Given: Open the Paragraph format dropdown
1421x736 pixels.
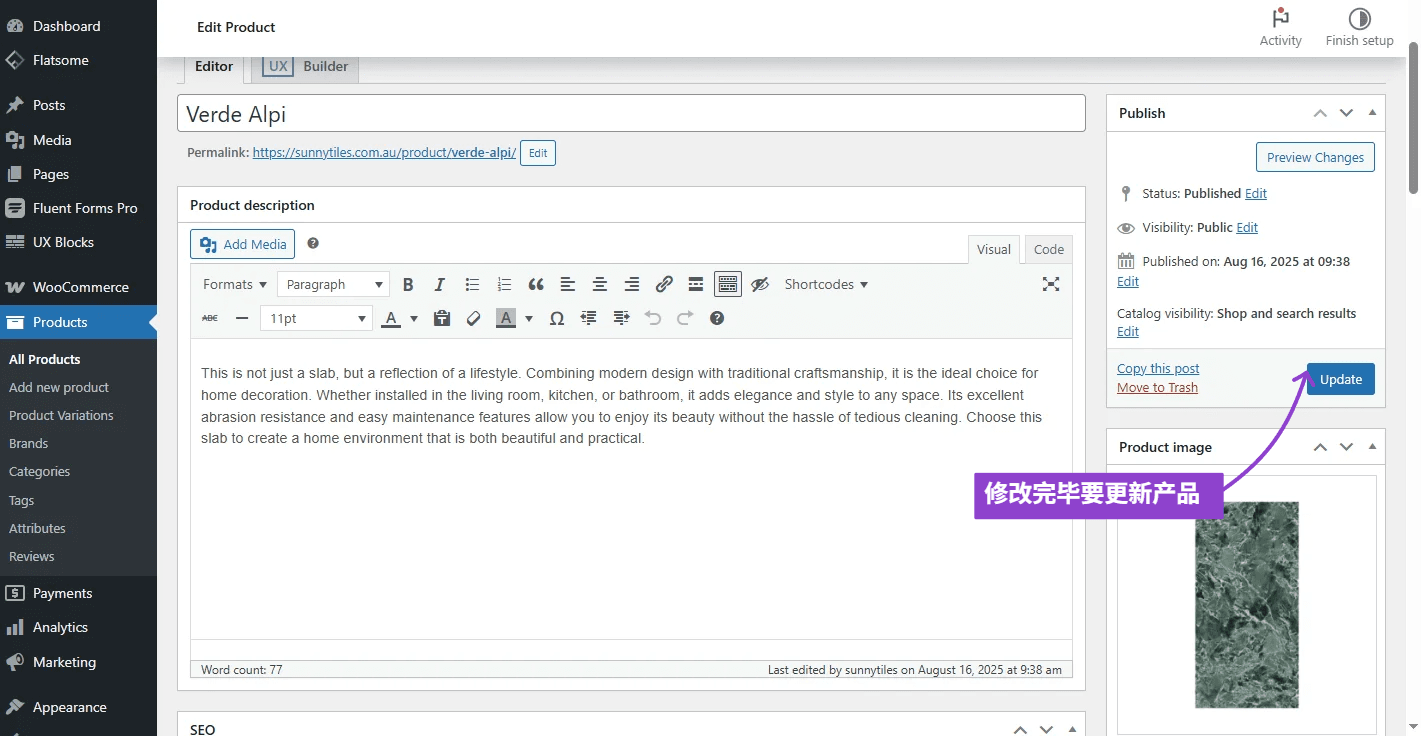Looking at the screenshot, I should pyautogui.click(x=333, y=285).
